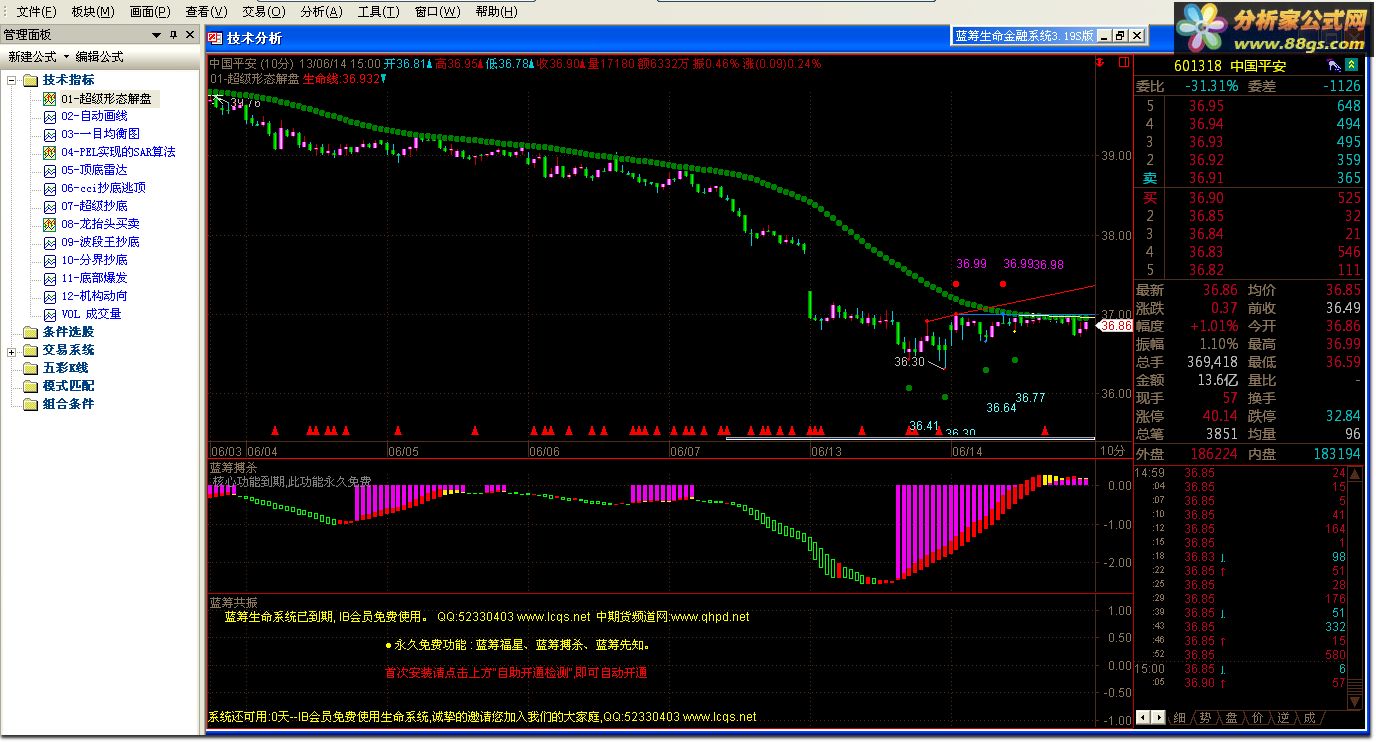Select the 条件选股 folder icon
The image size is (1376, 742).
[x=30, y=332]
